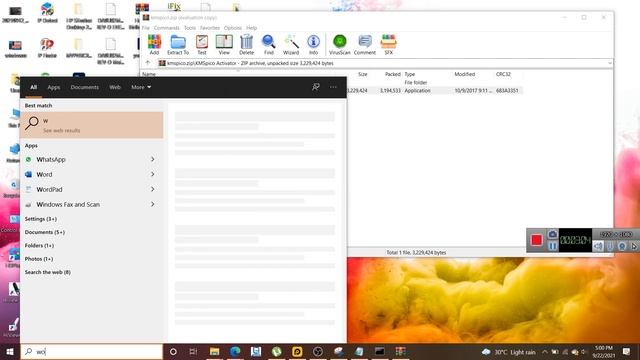Expand the WinRAR address path dropdown
Image resolution: width=640 pixels, height=360 pixels.
(610, 63)
